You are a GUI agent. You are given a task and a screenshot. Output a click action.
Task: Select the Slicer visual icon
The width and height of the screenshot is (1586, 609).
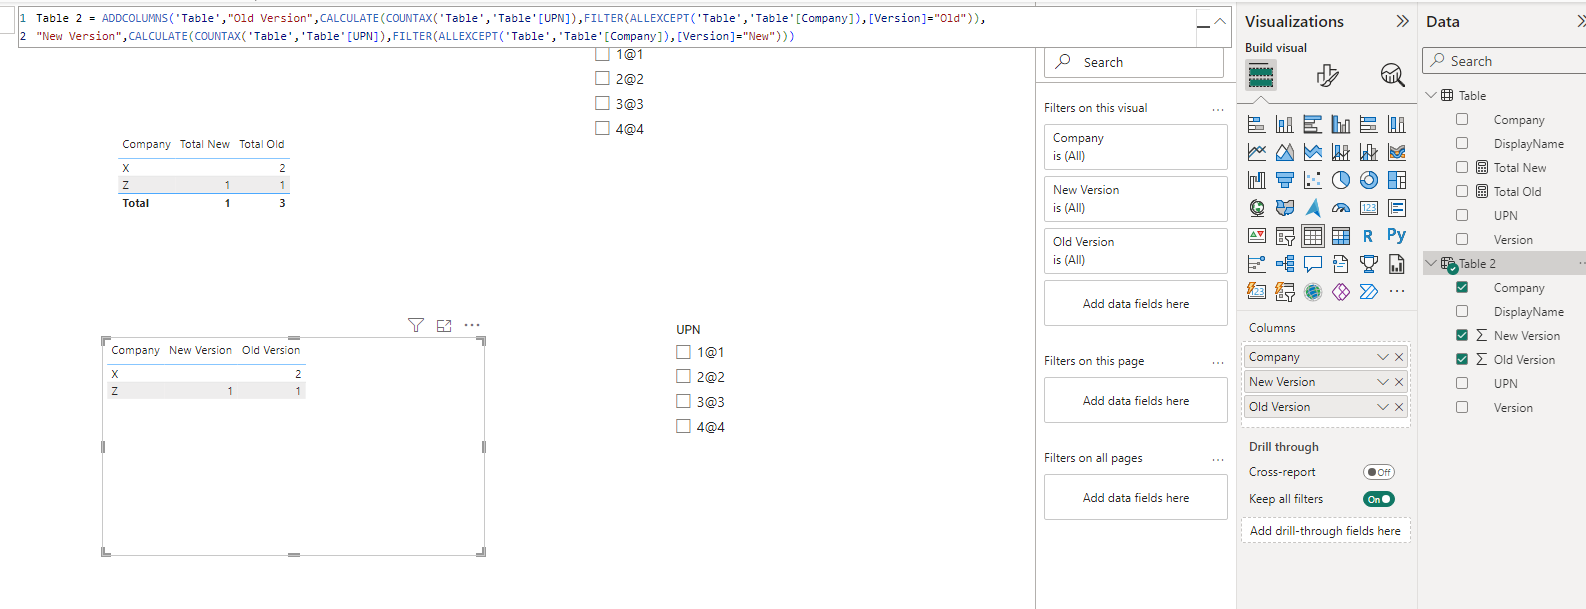[x=1285, y=236]
